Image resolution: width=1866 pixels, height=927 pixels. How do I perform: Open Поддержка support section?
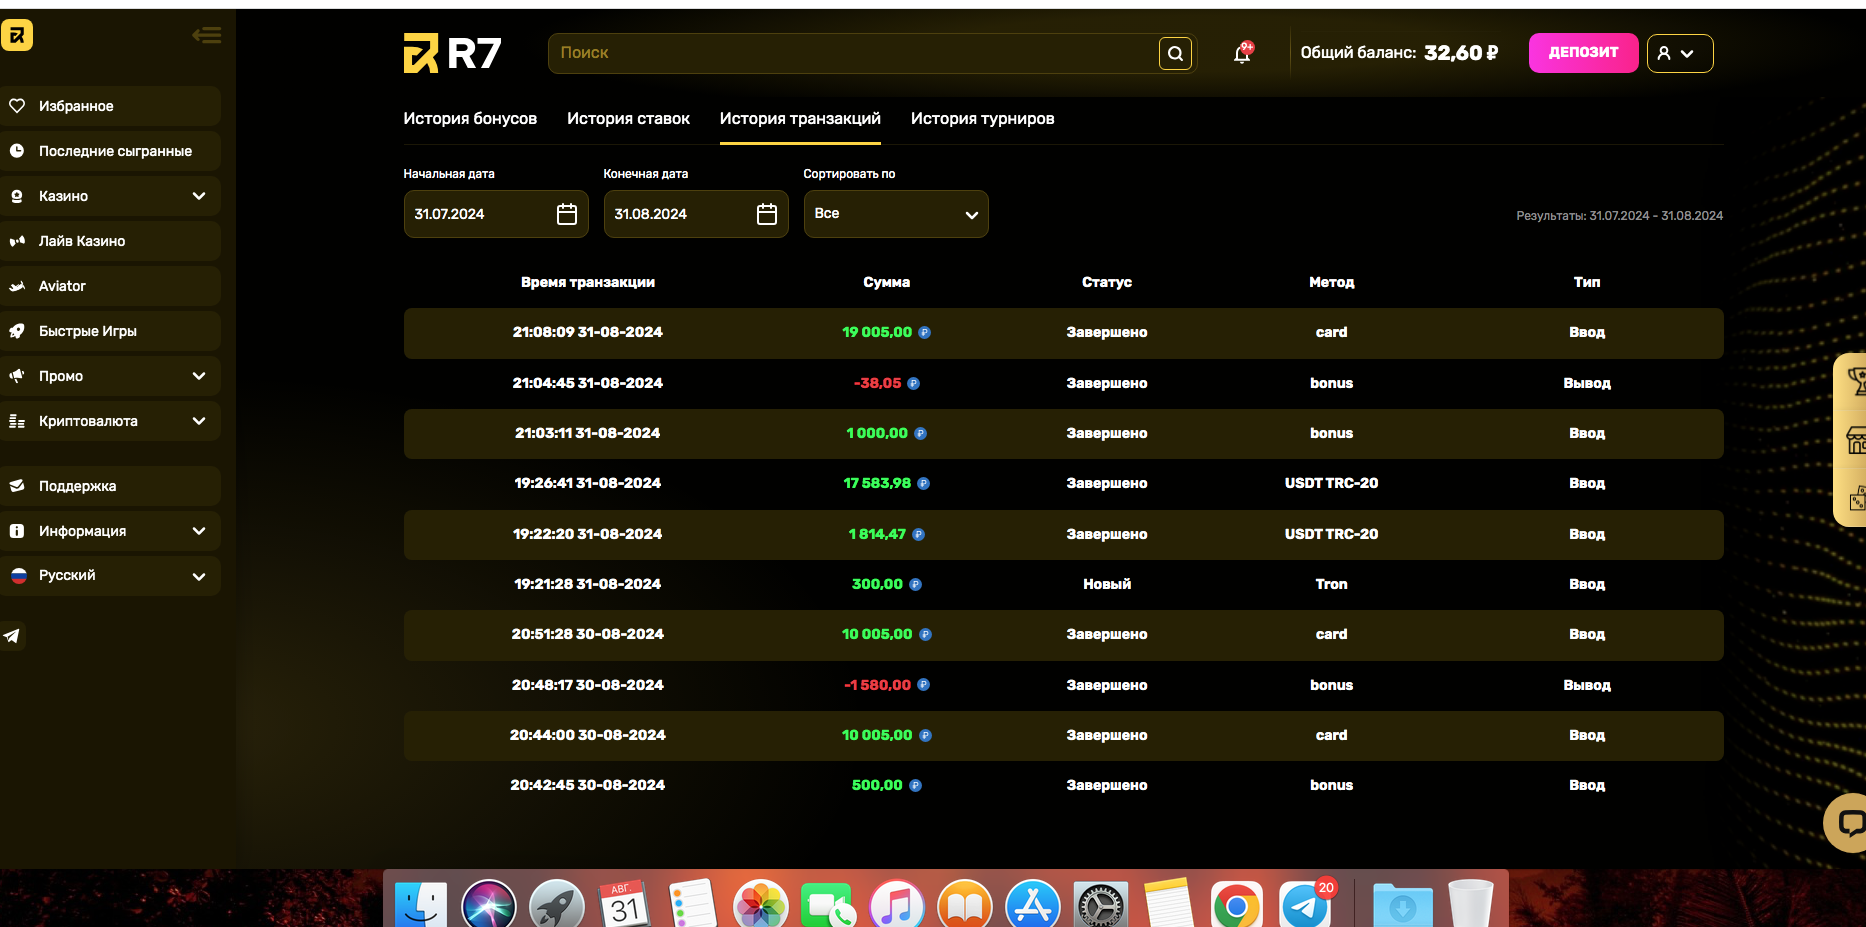[x=110, y=486]
